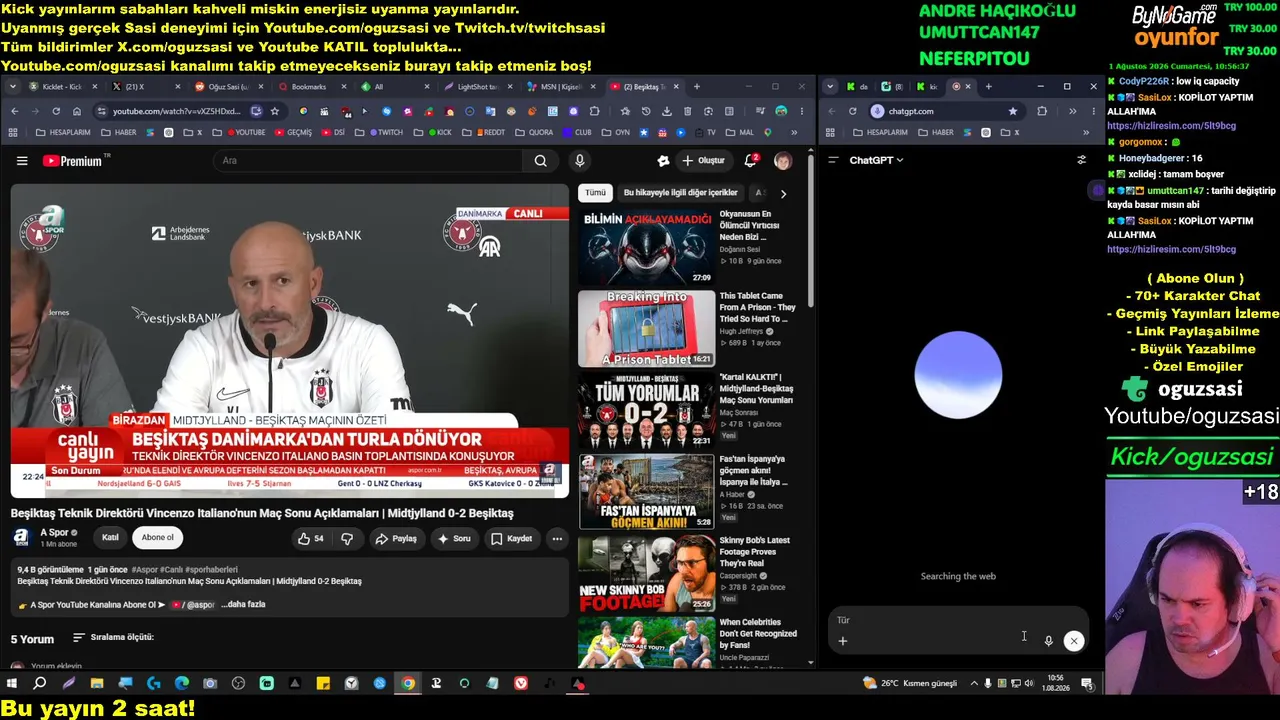This screenshot has width=1280, height=720.
Task: Reload the chatgpt.com page
Action: [852, 111]
